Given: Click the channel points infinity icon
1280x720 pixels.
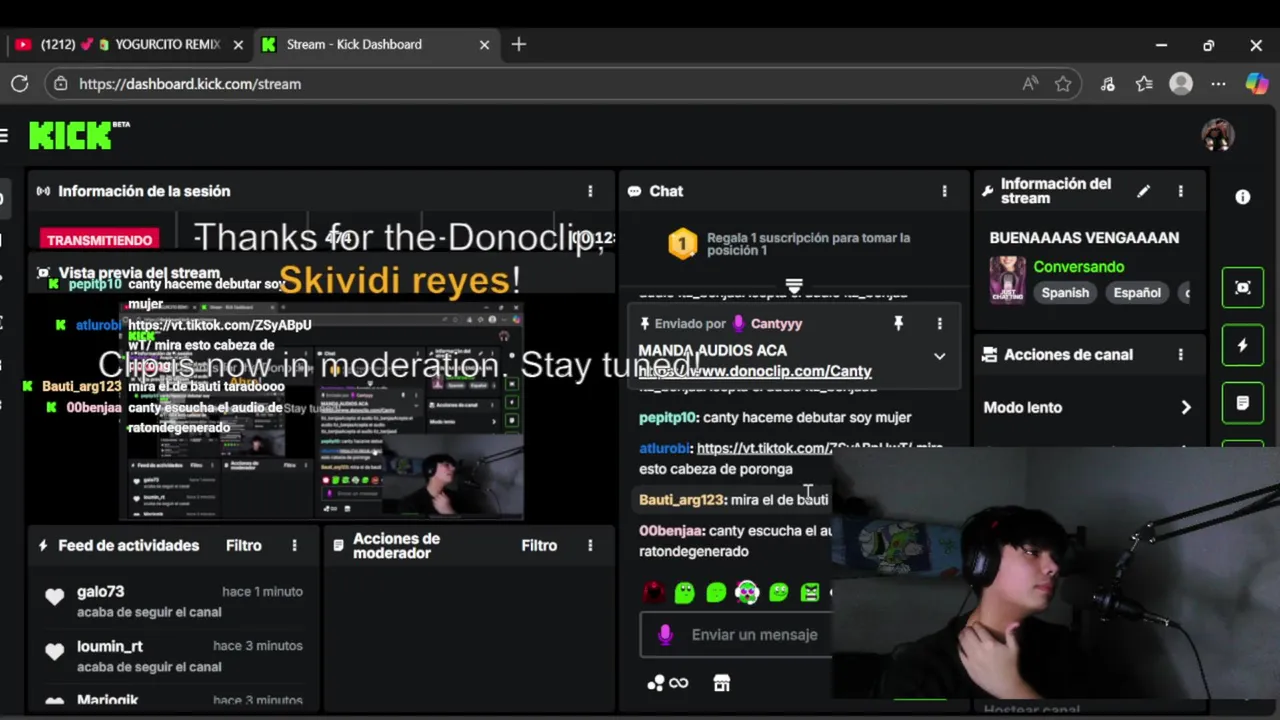Looking at the screenshot, I should point(668,683).
